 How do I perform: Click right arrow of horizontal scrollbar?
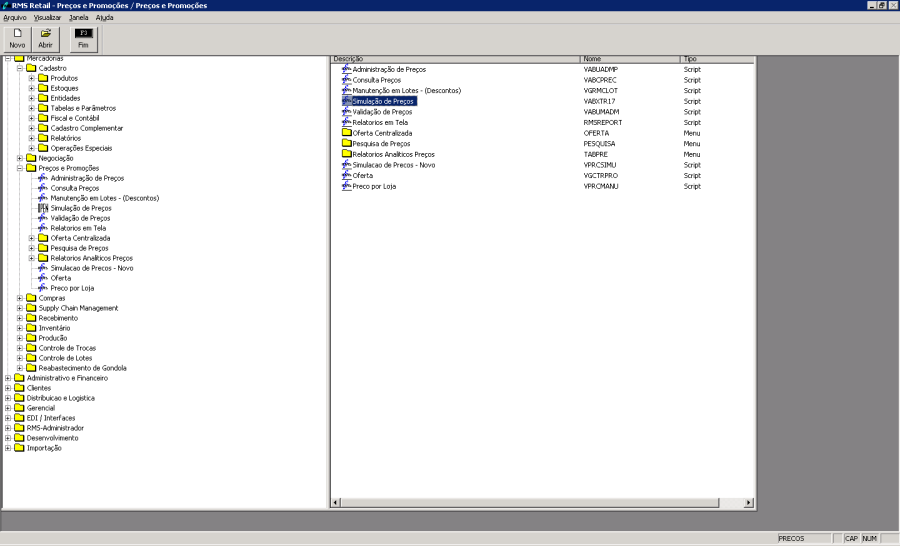tap(748, 502)
